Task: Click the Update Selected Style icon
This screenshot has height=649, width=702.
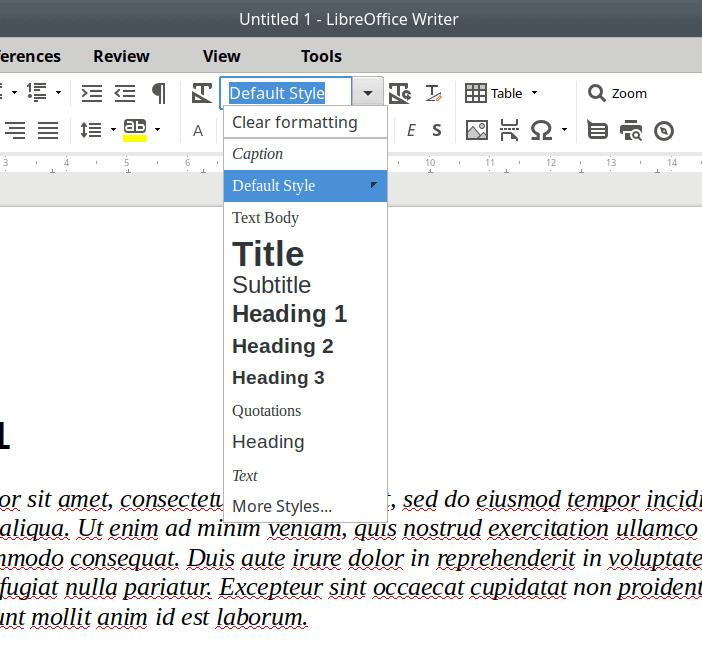Action: 399,93
